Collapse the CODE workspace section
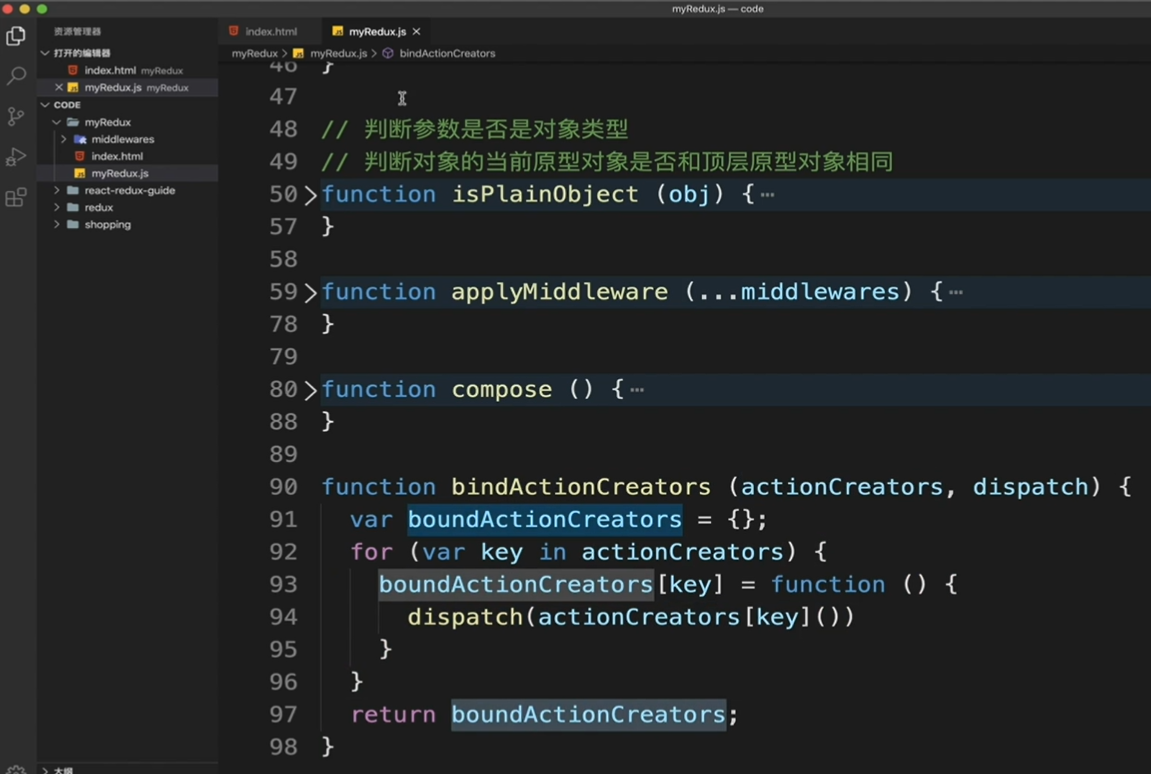Viewport: 1151px width, 774px height. point(46,105)
